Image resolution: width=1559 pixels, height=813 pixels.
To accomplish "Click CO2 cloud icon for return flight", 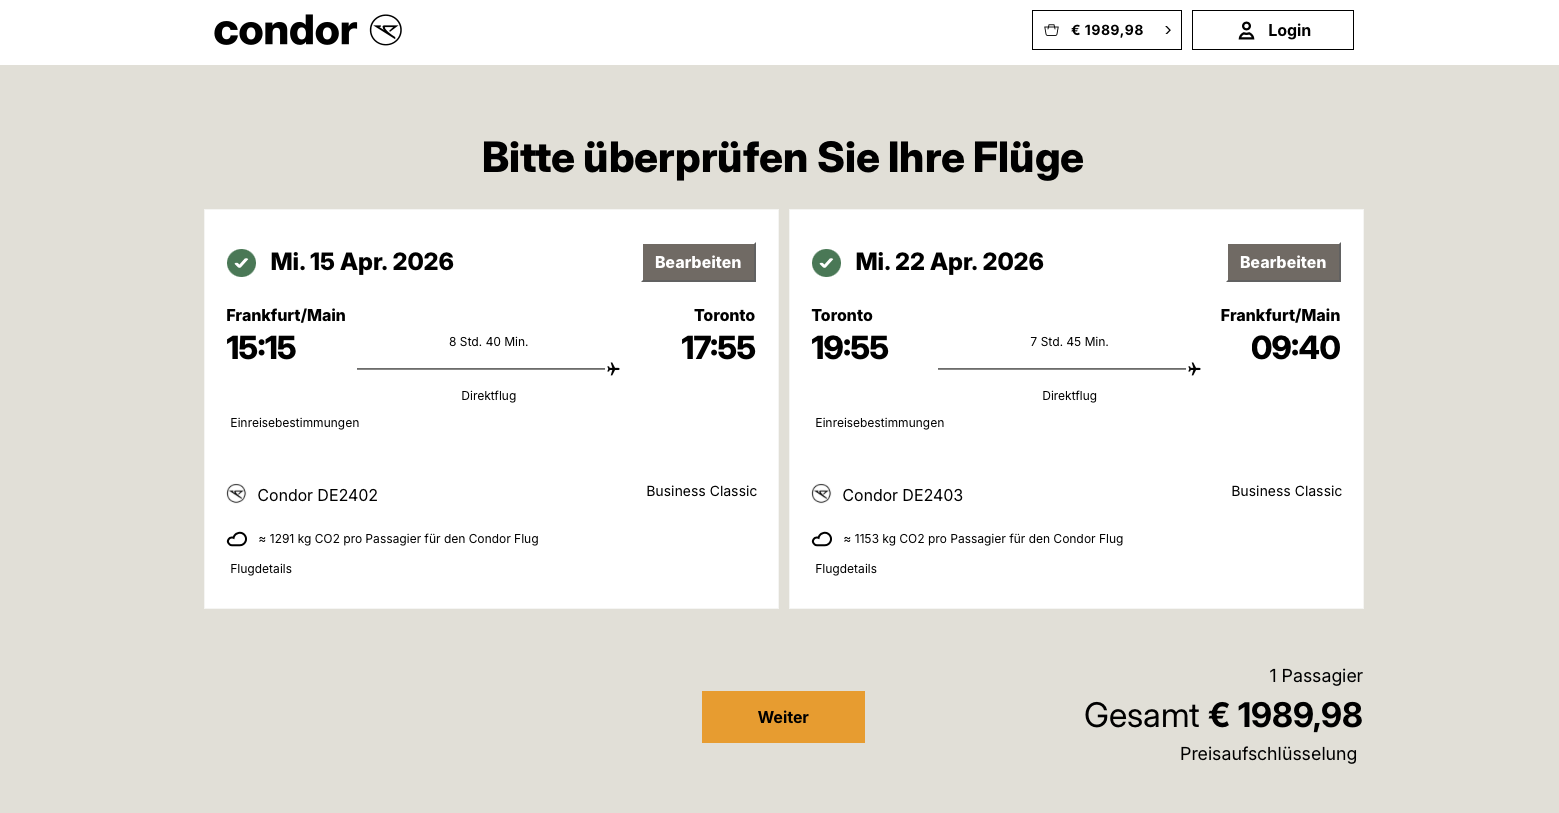I will coord(821,539).
